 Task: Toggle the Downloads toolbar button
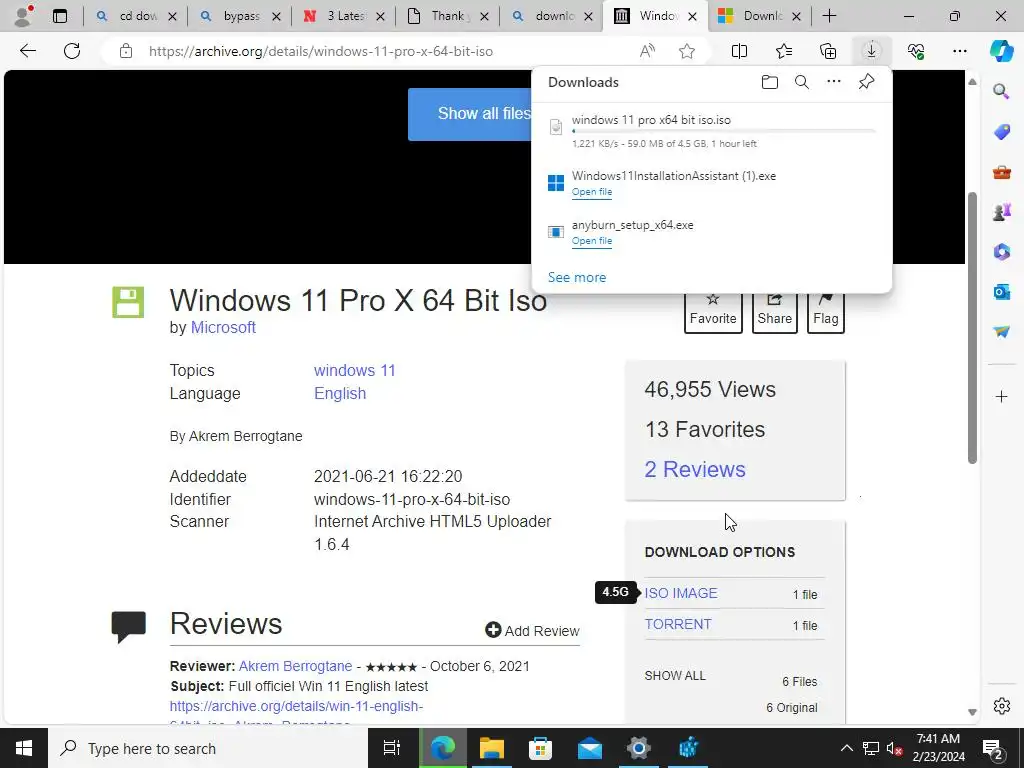(x=871, y=51)
